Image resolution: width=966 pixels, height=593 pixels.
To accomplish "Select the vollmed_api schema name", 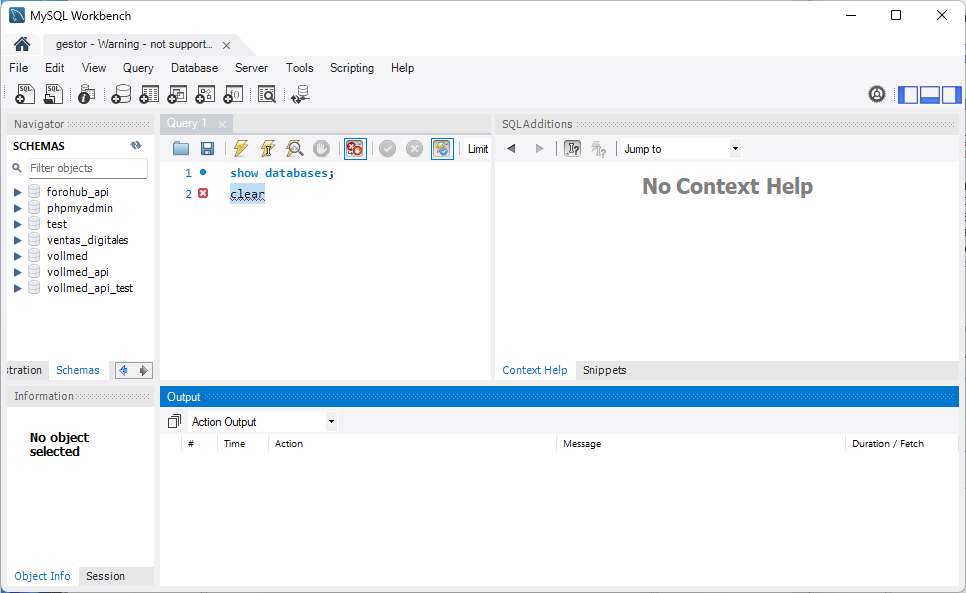I will [78, 272].
